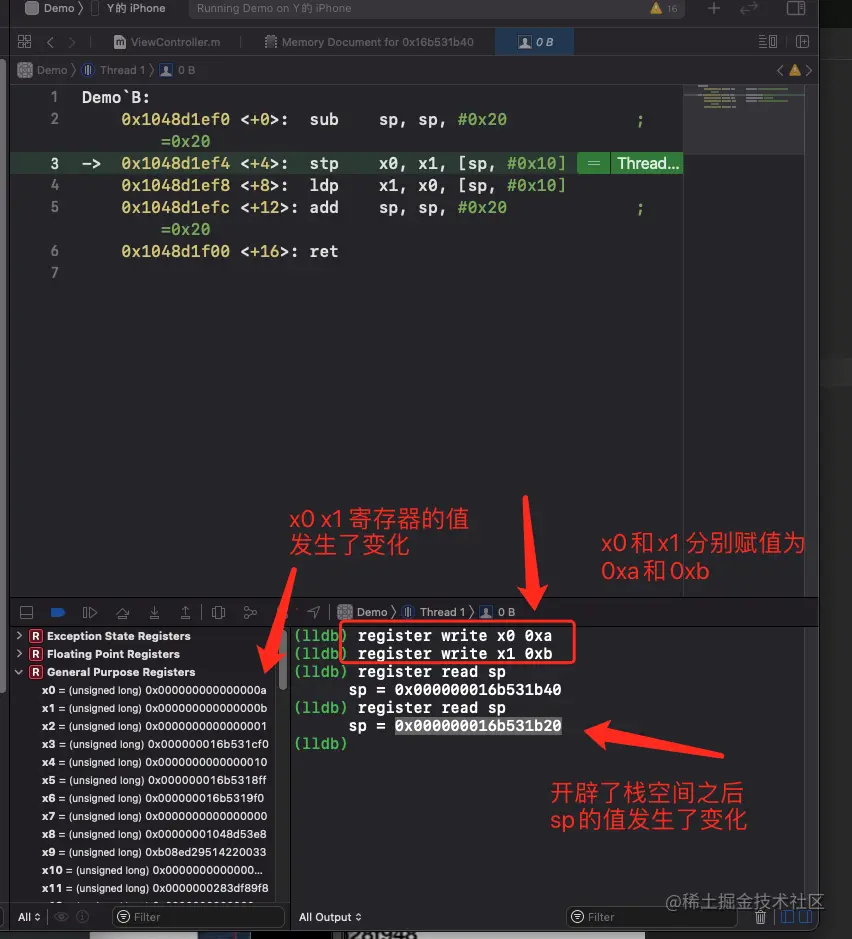852x939 pixels.
Task: Click the console filter field
Action: (x=650, y=916)
